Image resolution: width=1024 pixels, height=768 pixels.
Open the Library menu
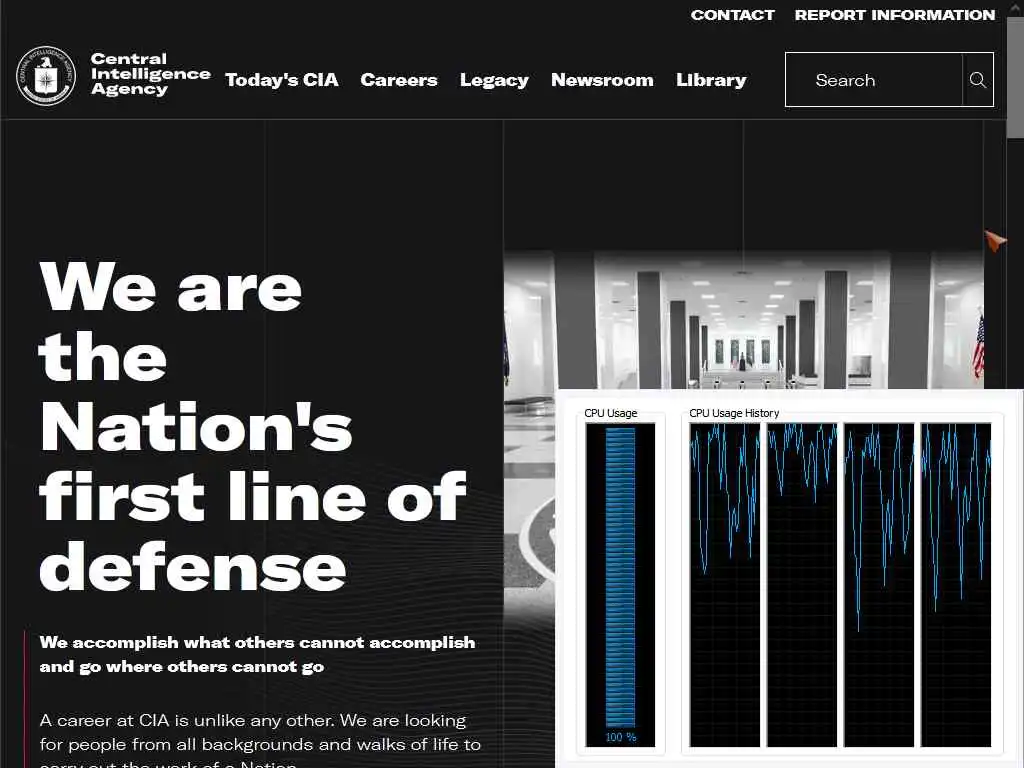[711, 80]
